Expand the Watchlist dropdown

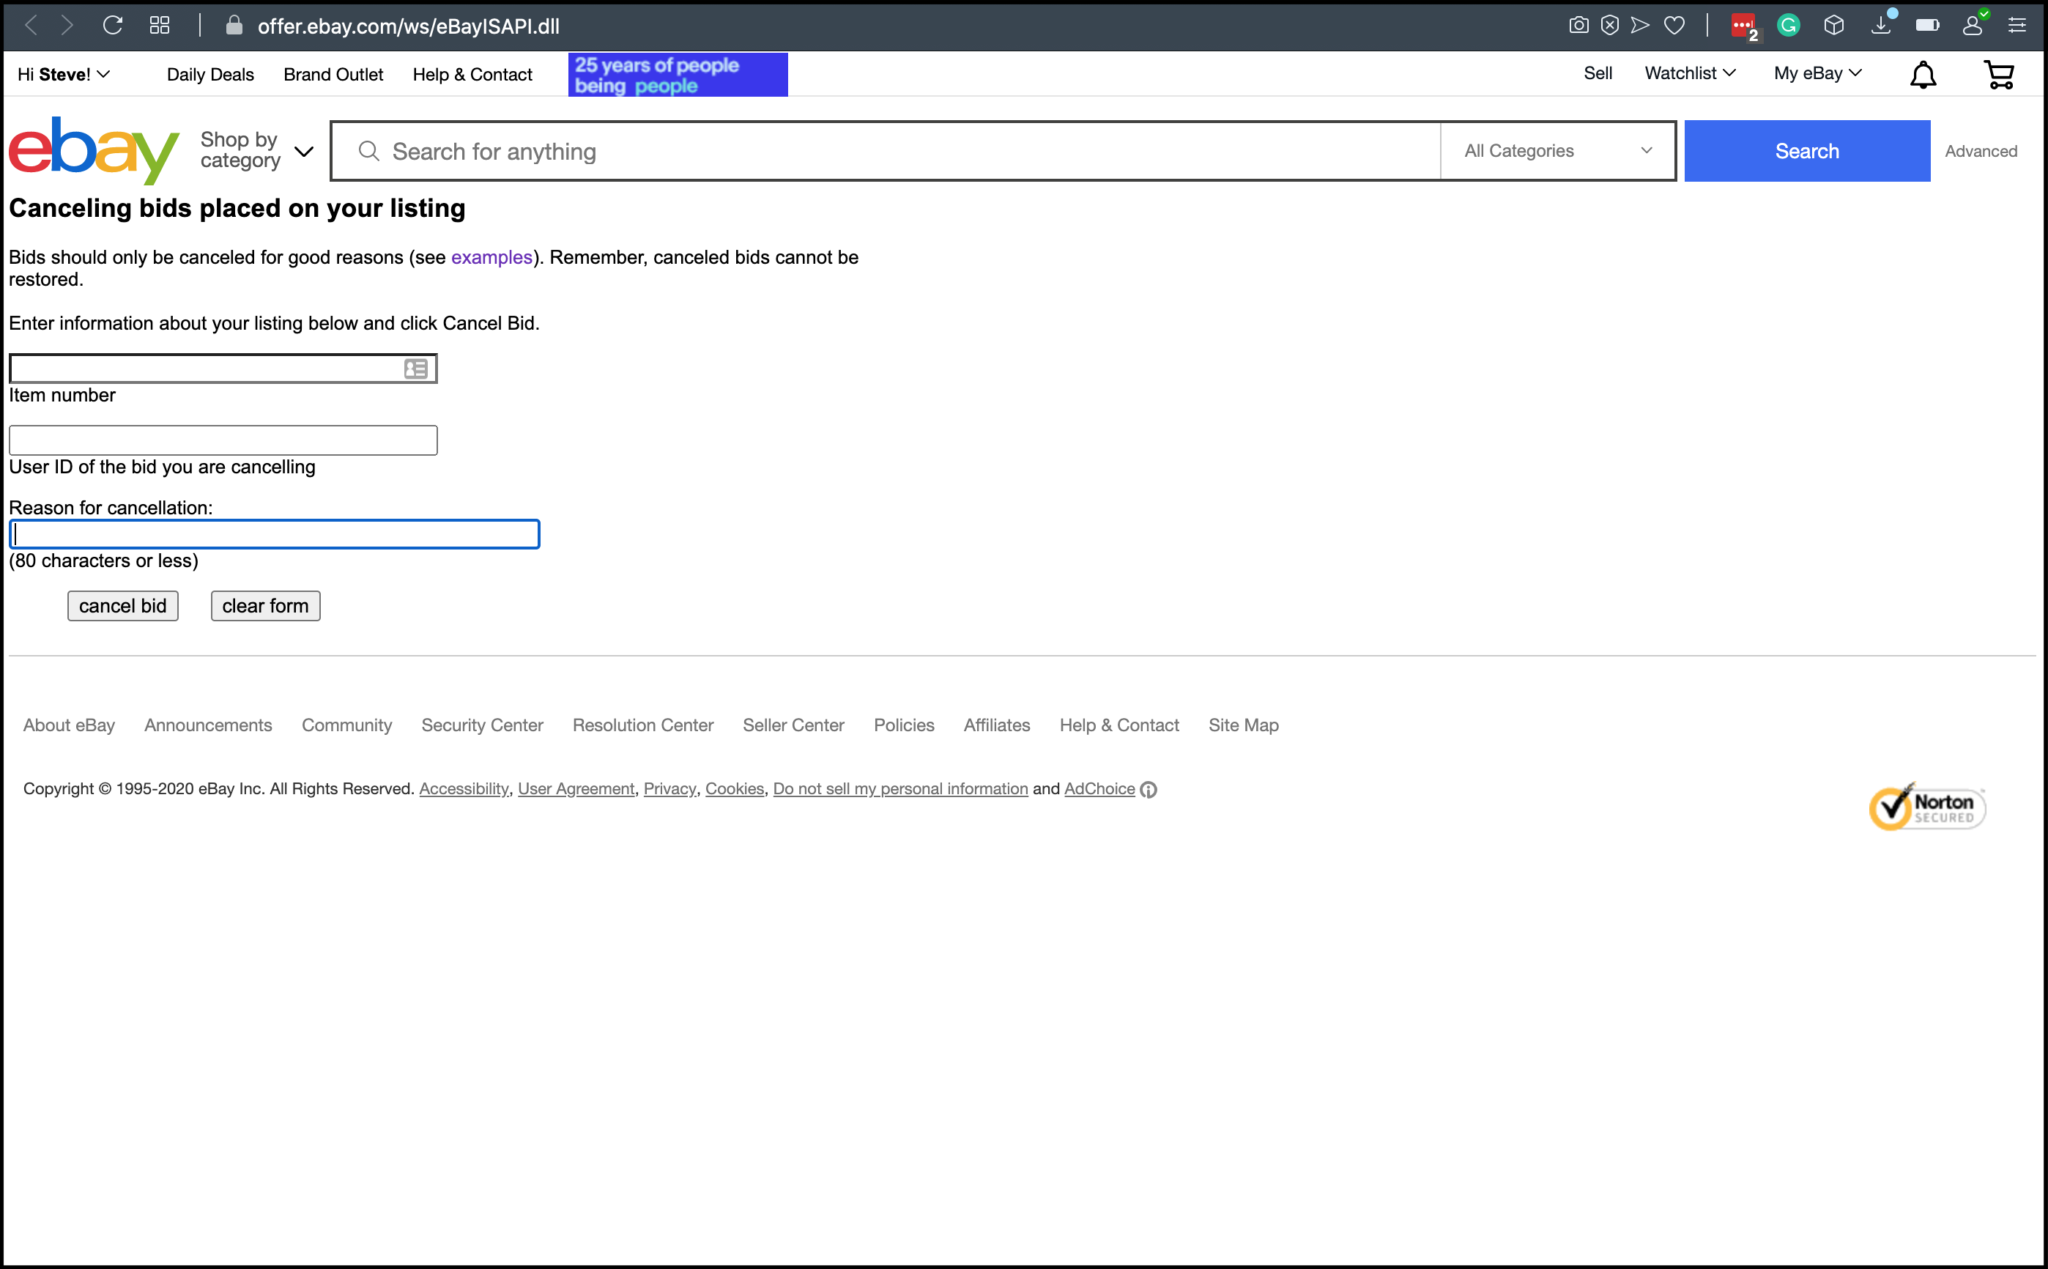tap(1689, 73)
